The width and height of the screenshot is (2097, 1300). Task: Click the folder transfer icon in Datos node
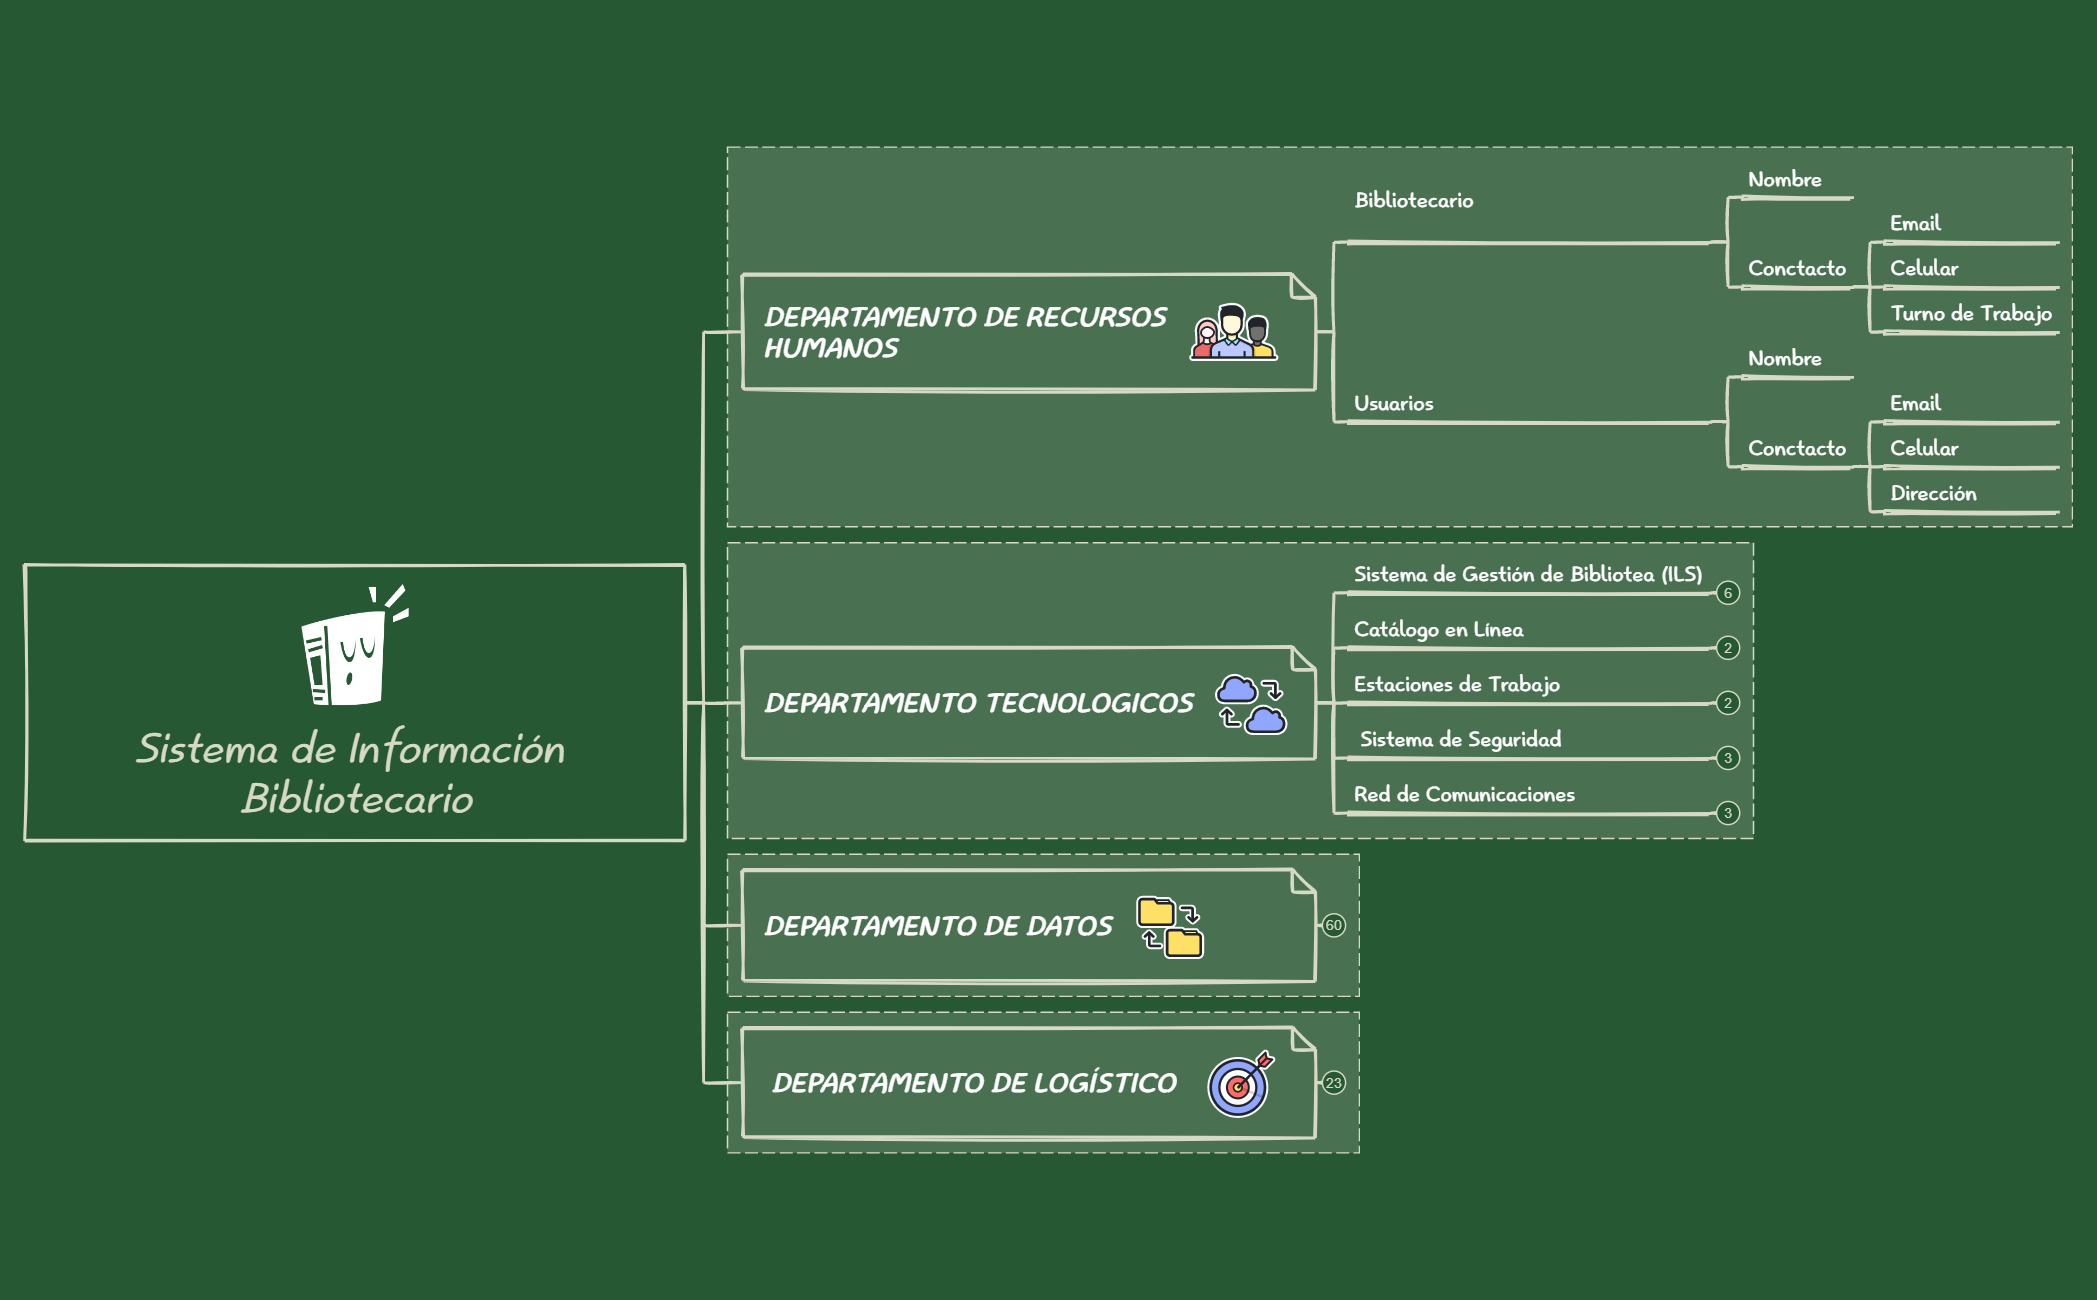(1169, 926)
